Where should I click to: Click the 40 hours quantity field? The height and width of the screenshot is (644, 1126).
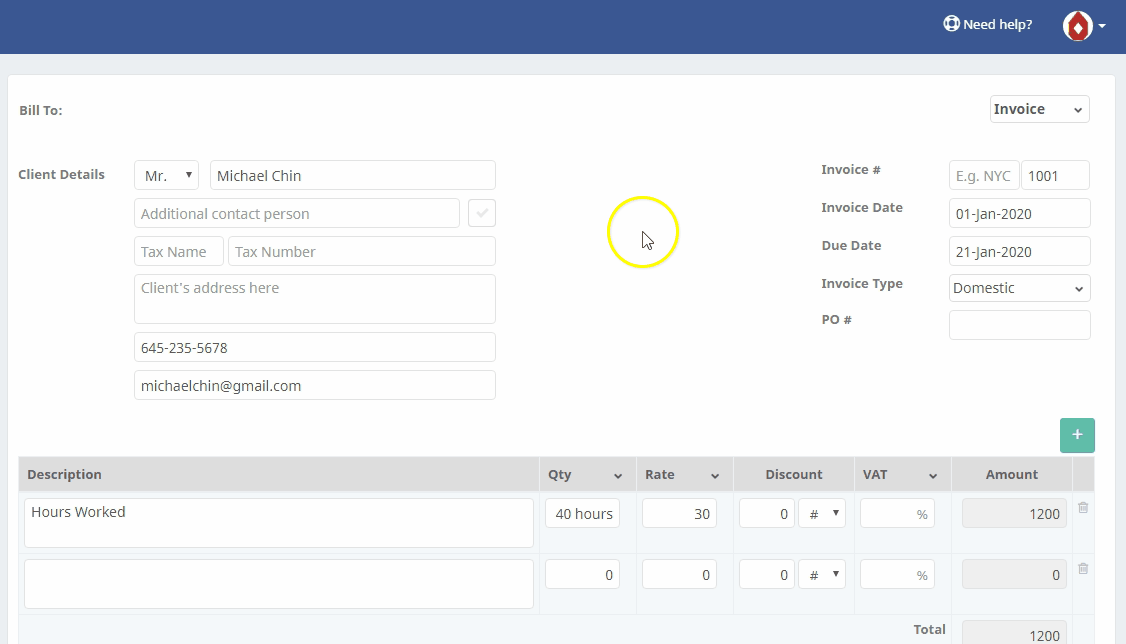582,513
